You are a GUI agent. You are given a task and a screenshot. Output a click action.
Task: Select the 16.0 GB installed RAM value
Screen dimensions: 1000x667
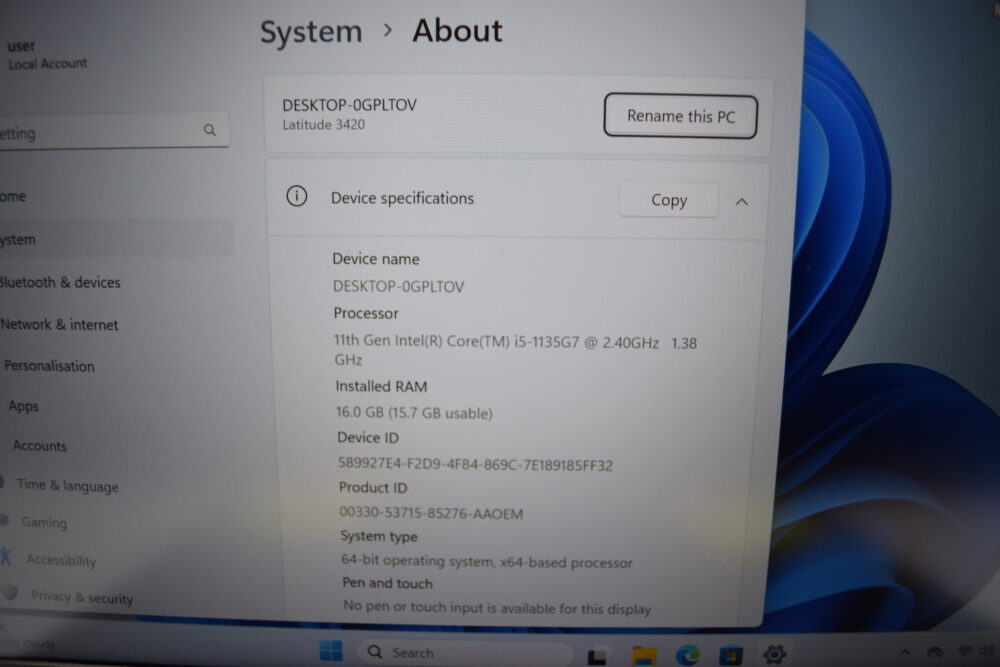click(x=415, y=413)
